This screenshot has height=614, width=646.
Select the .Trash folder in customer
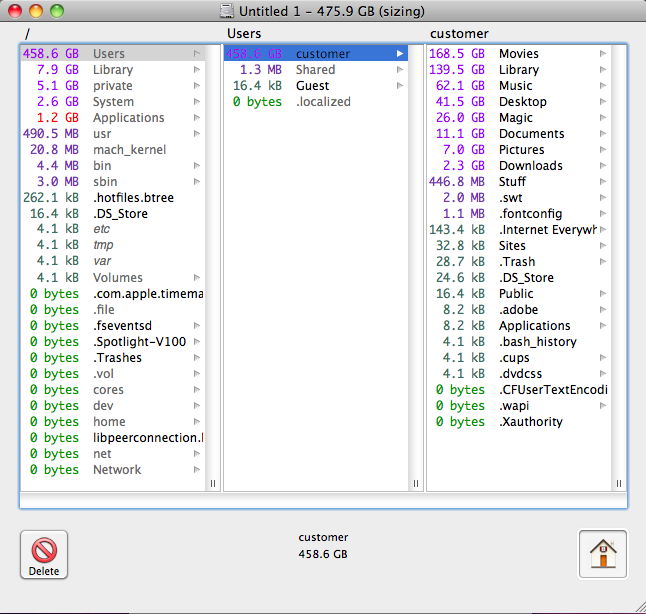(x=519, y=262)
